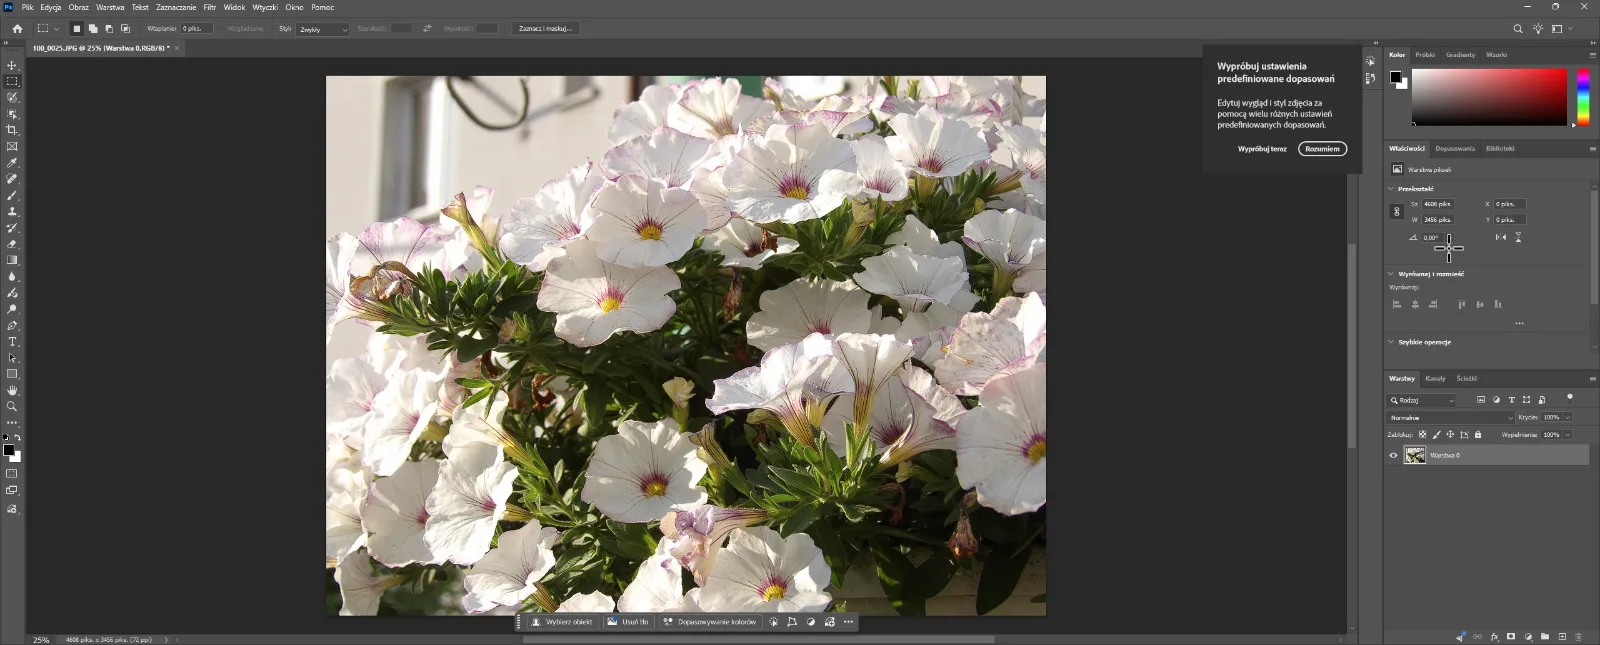1600x645 pixels.
Task: Open the Normalnie blend mode dropdown
Action: pyautogui.click(x=1451, y=418)
